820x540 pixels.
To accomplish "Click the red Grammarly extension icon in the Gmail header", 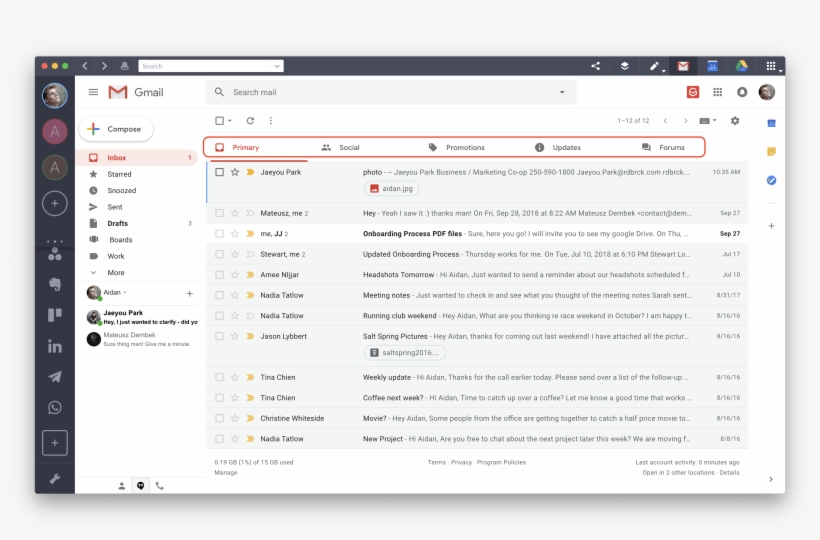I will [692, 92].
